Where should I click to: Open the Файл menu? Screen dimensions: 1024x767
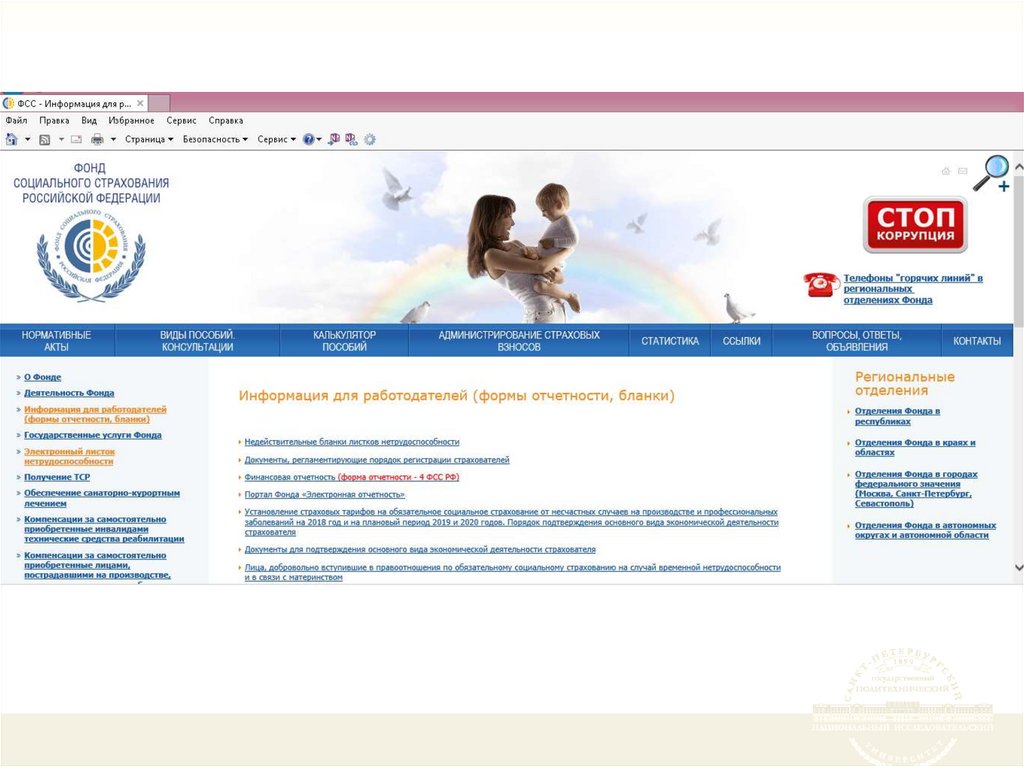16,120
